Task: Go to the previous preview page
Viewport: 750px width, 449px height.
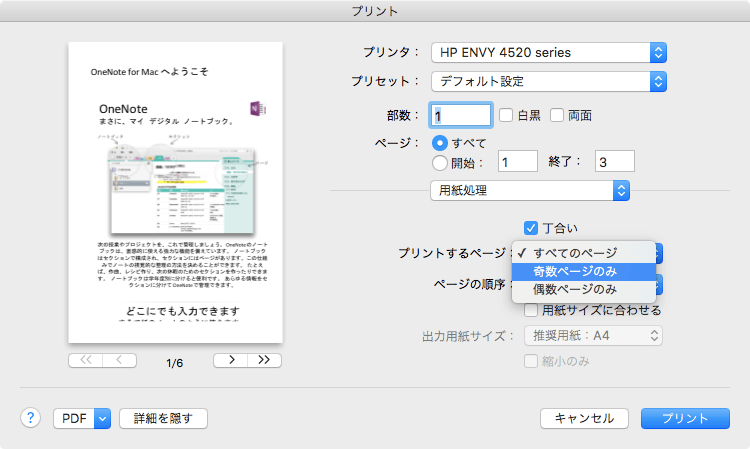Action: [x=120, y=360]
